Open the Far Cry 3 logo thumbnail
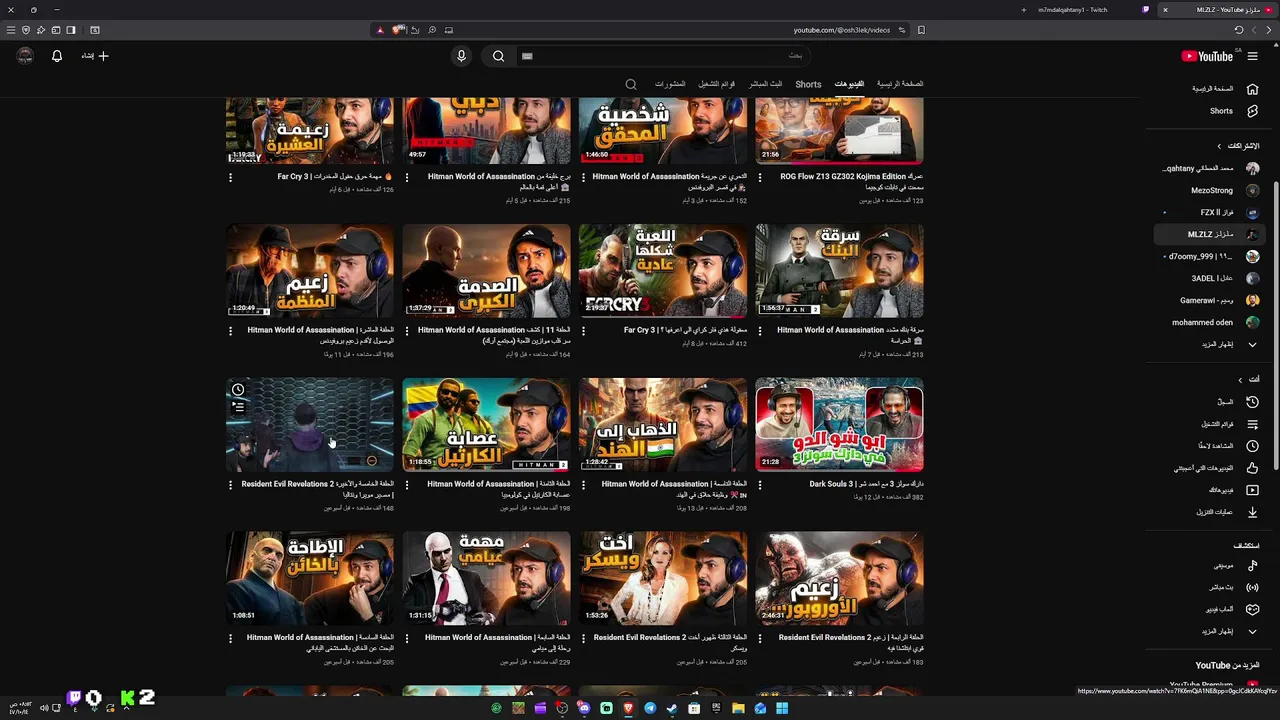The height and width of the screenshot is (720, 1280). tap(663, 271)
